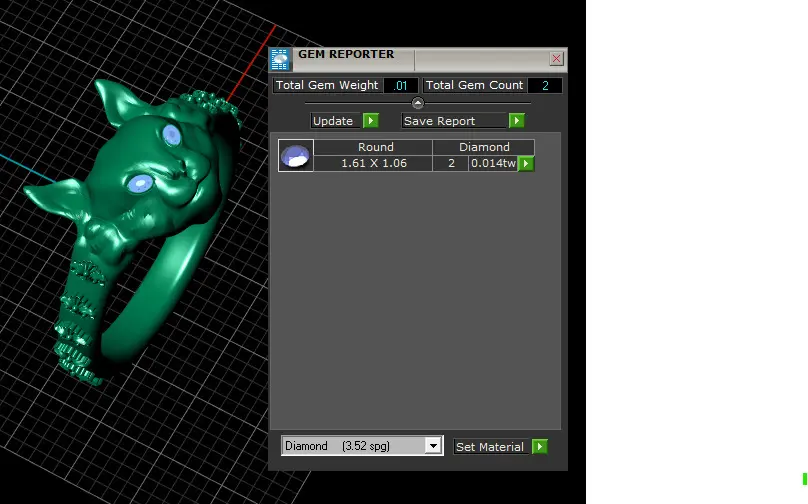Click the green Update arrow button

(x=371, y=121)
